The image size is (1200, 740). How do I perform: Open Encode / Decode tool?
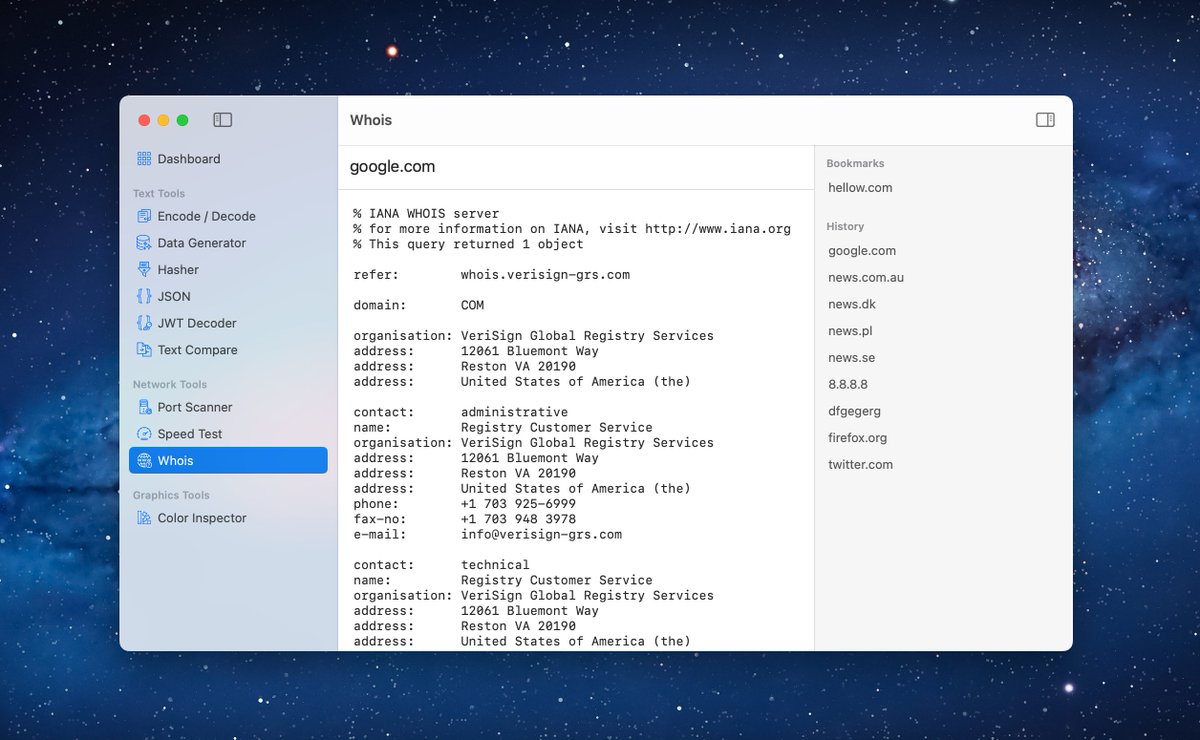228,216
